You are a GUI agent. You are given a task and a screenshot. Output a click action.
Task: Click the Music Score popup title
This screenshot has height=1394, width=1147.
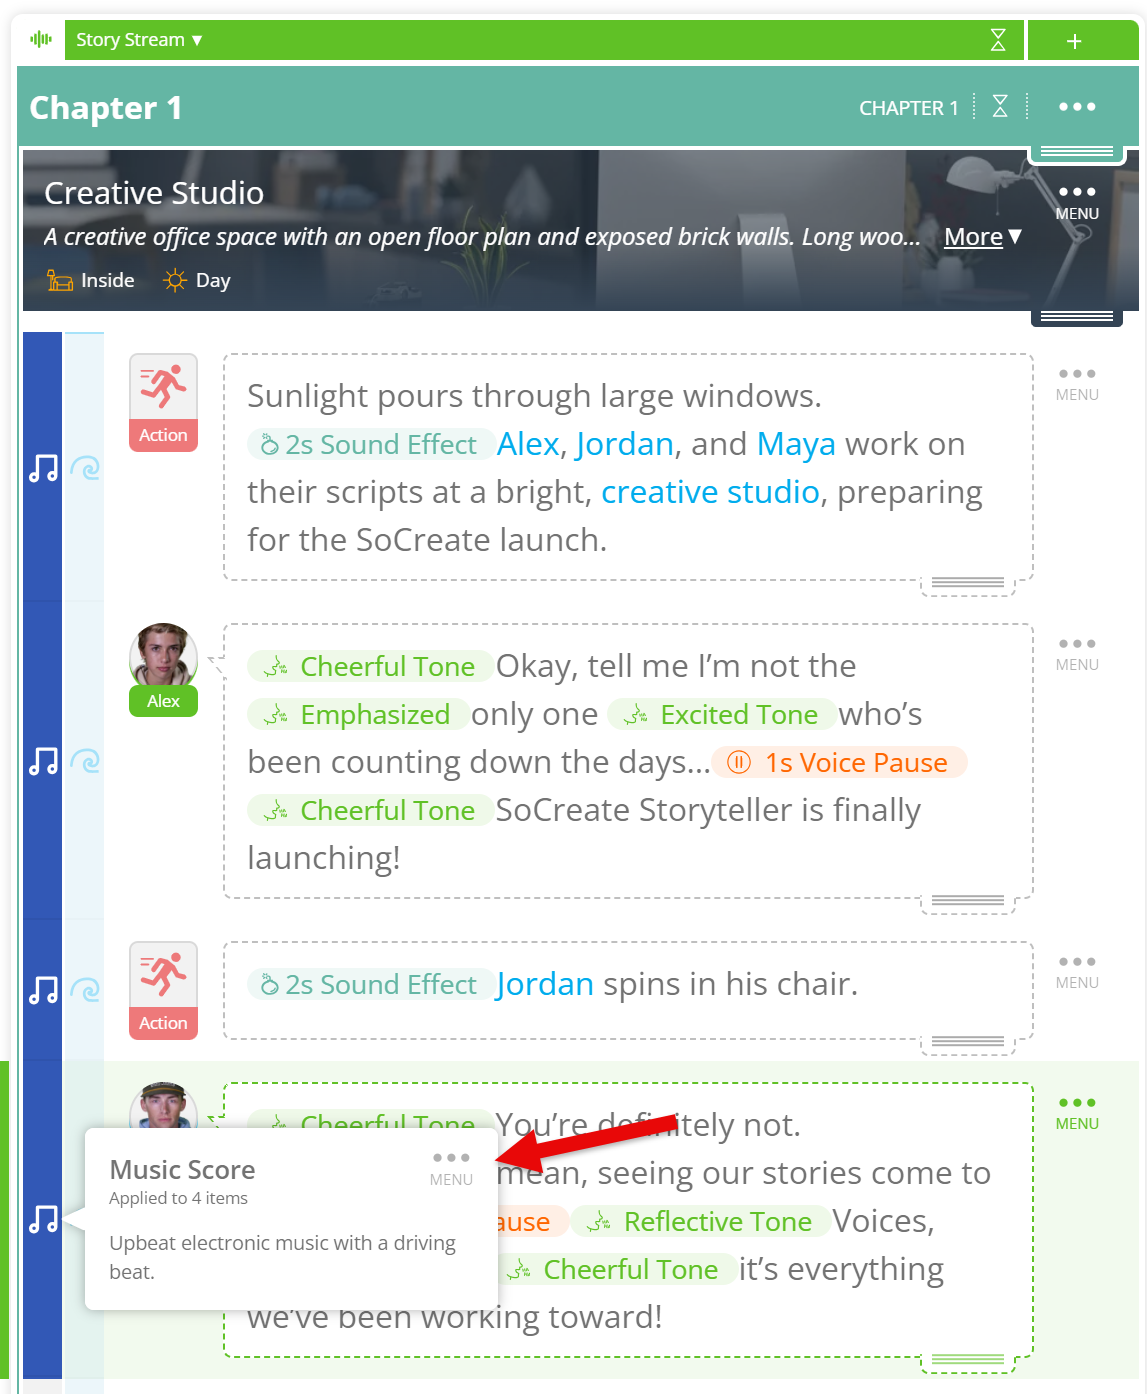[182, 1170]
